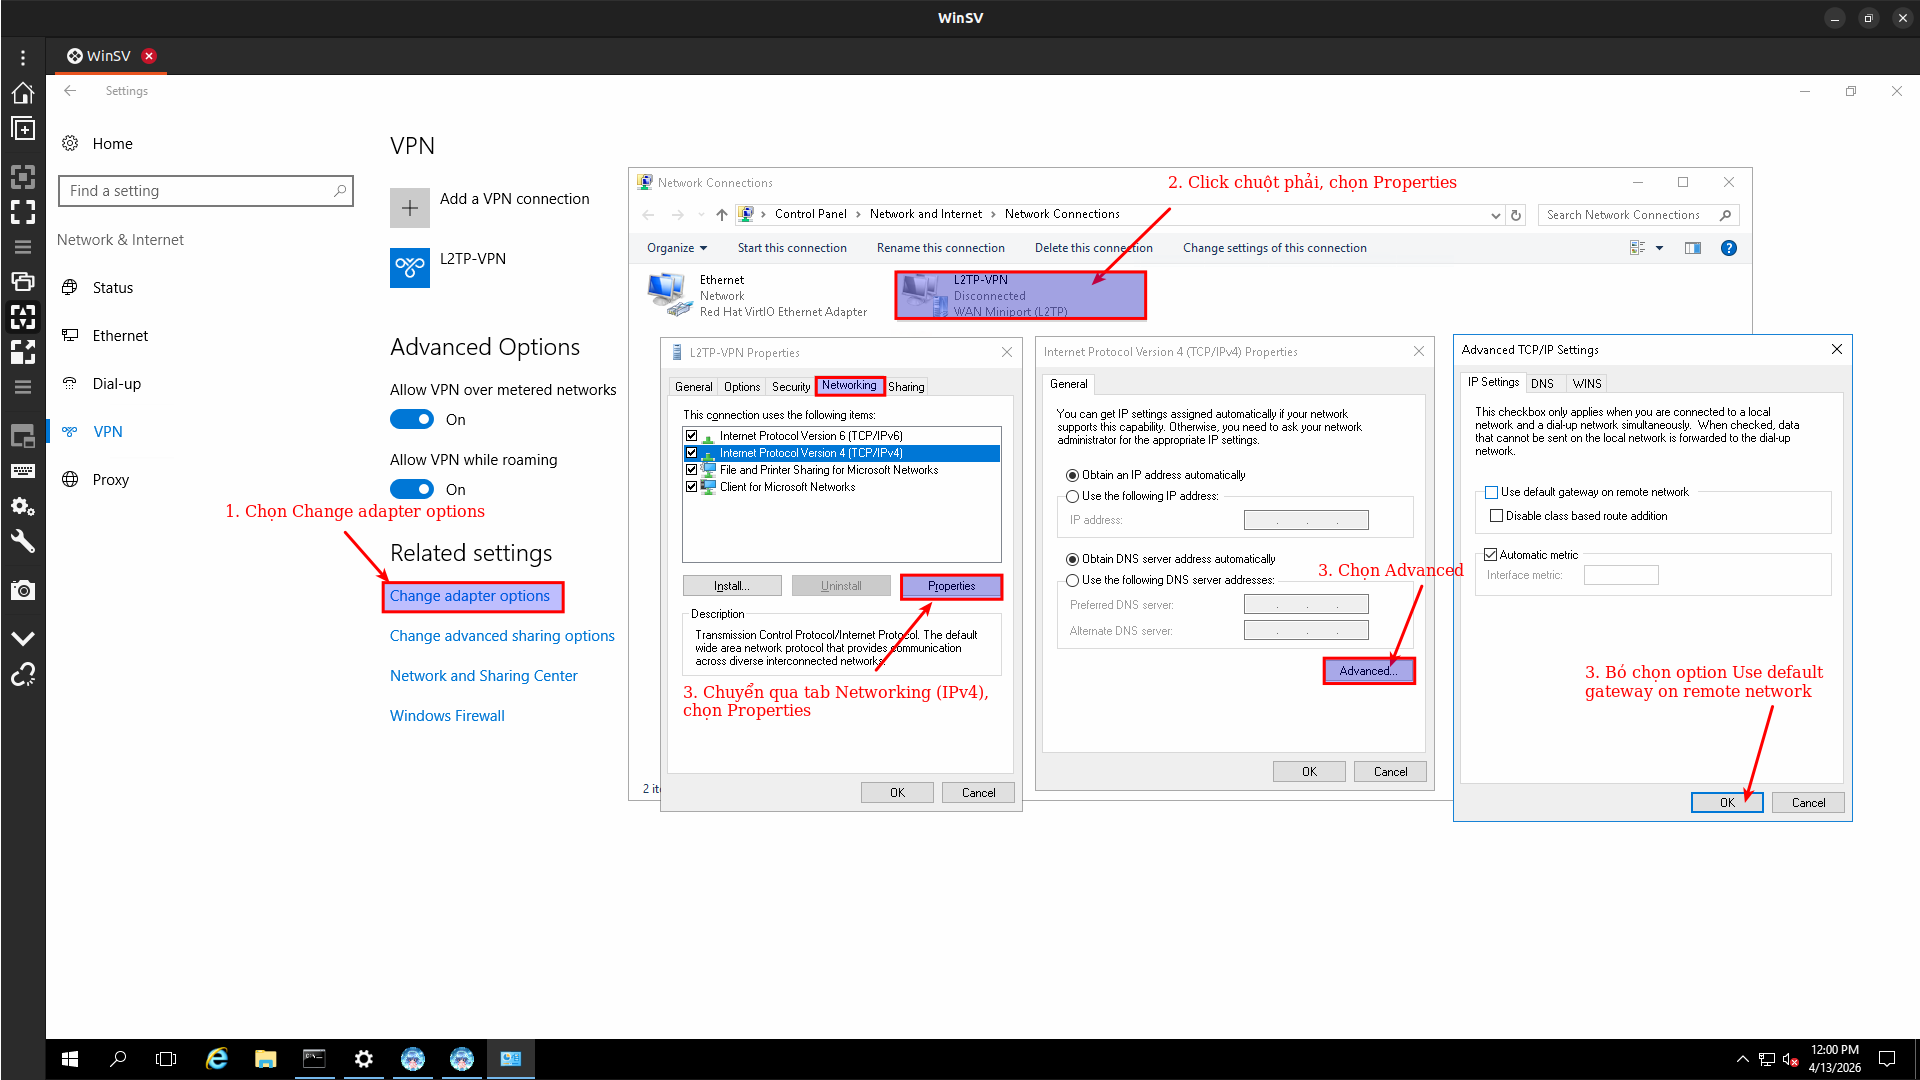The height and width of the screenshot is (1080, 1920).
Task: Click the up arrow in Network Connections
Action: 722,215
